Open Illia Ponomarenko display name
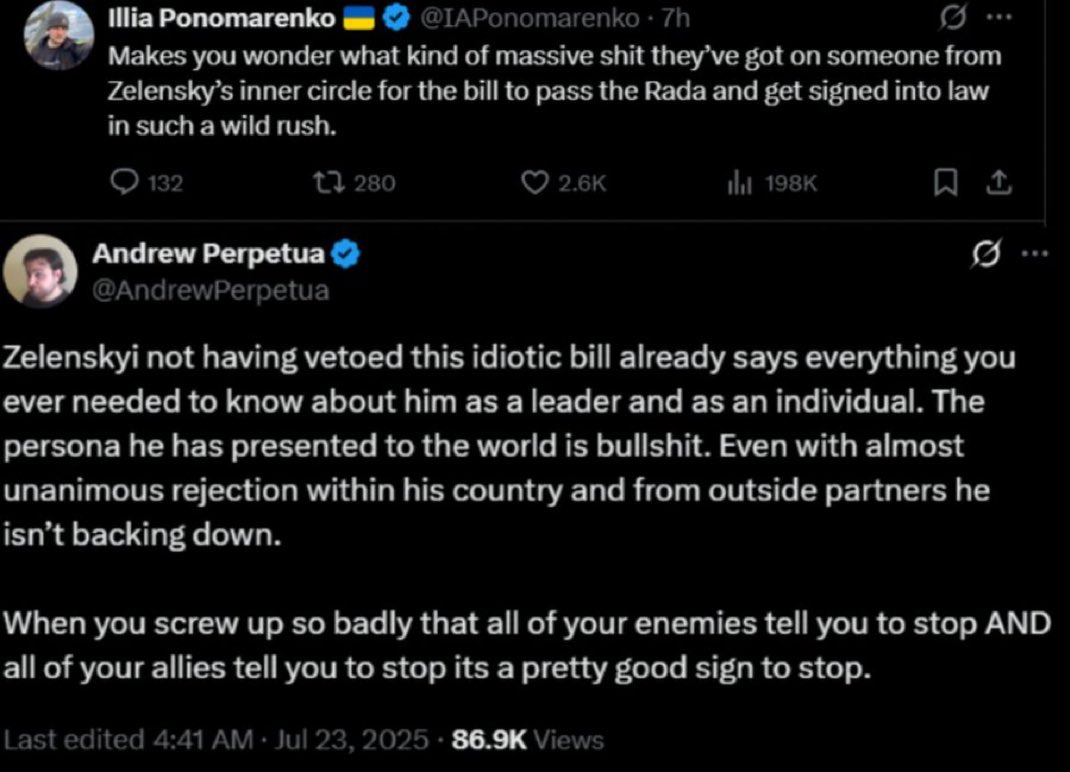 (x=222, y=18)
